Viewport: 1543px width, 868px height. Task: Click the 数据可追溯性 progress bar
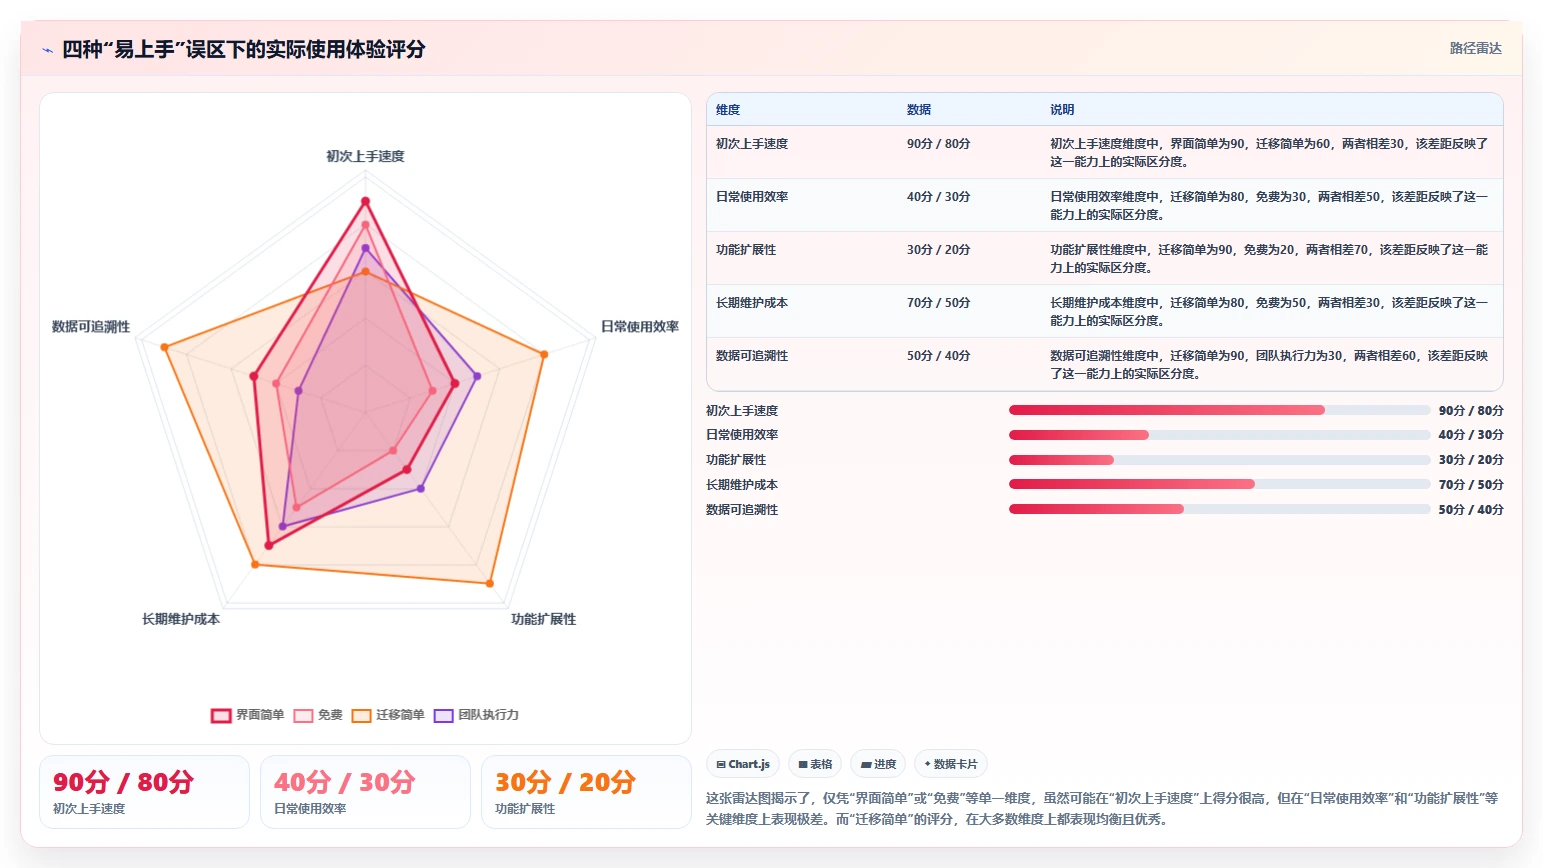(1219, 509)
